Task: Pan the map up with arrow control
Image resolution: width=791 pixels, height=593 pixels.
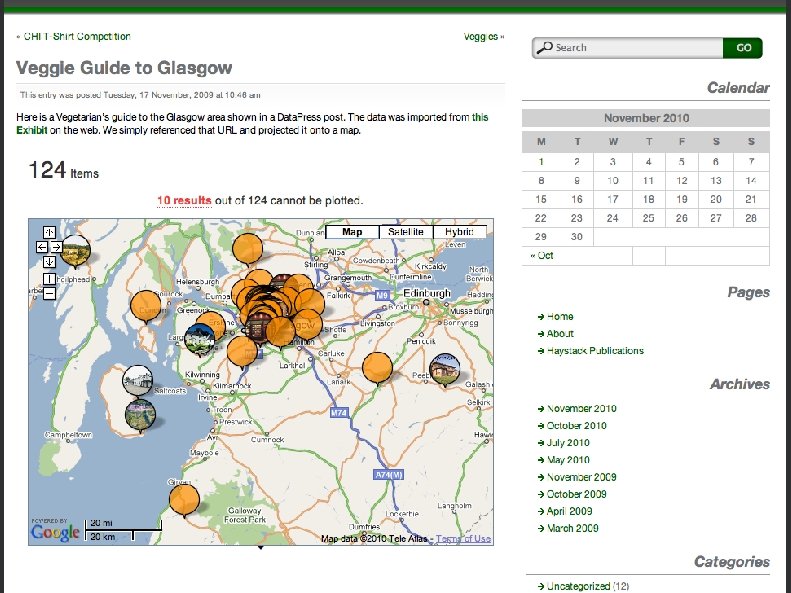Action: pyautogui.click(x=49, y=232)
